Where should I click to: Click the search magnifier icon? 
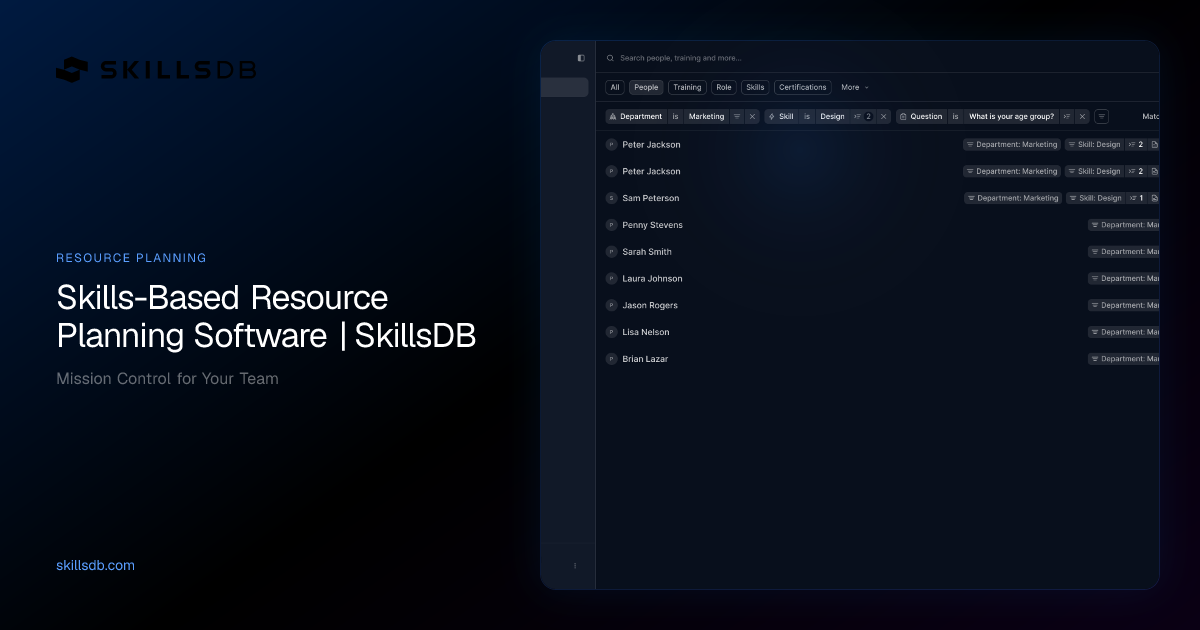pyautogui.click(x=610, y=58)
